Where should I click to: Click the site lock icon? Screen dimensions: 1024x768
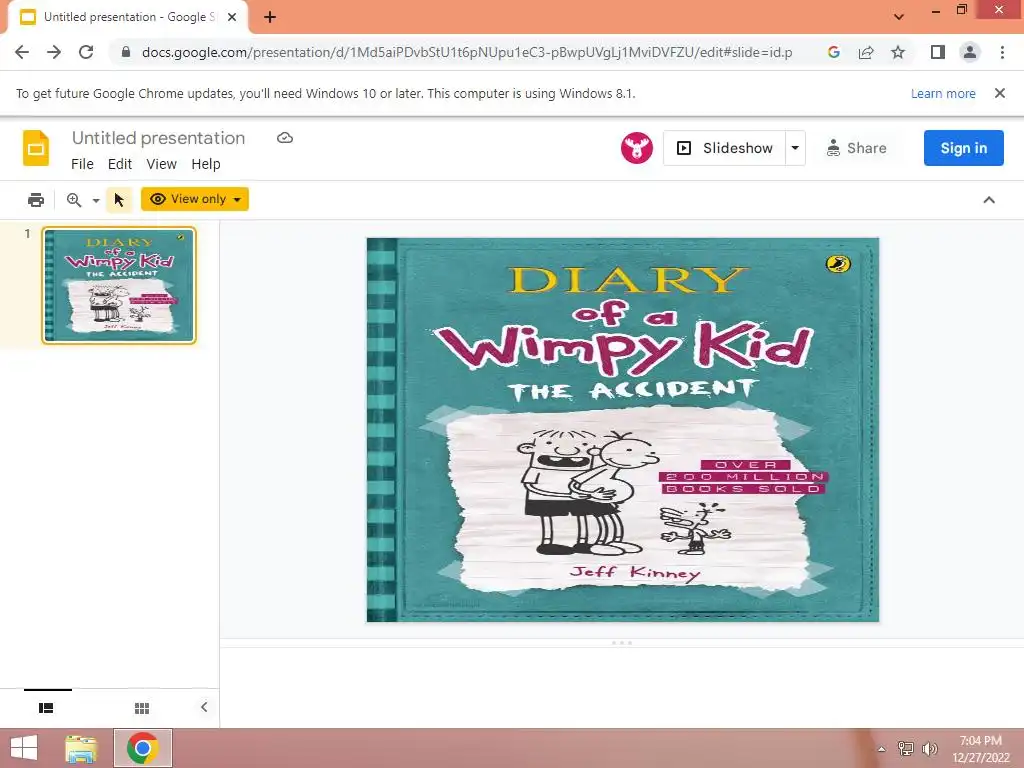pyautogui.click(x=126, y=52)
